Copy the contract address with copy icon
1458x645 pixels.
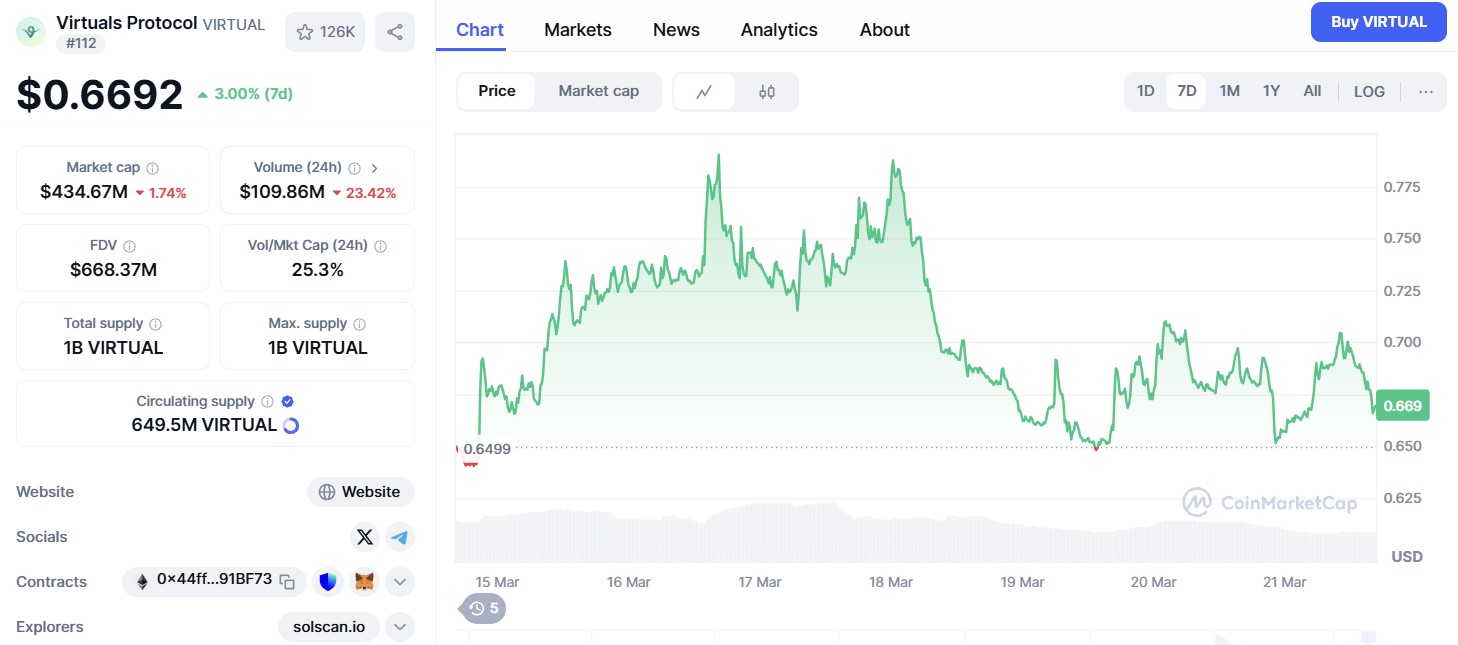pos(287,581)
